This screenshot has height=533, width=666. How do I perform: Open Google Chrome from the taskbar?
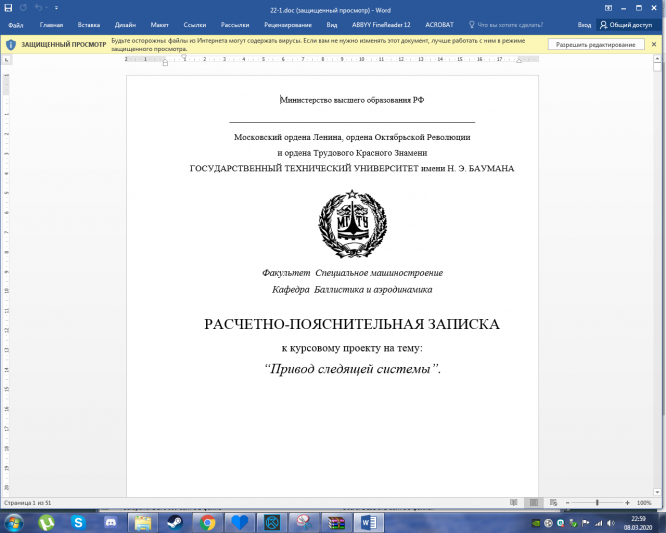click(x=207, y=523)
